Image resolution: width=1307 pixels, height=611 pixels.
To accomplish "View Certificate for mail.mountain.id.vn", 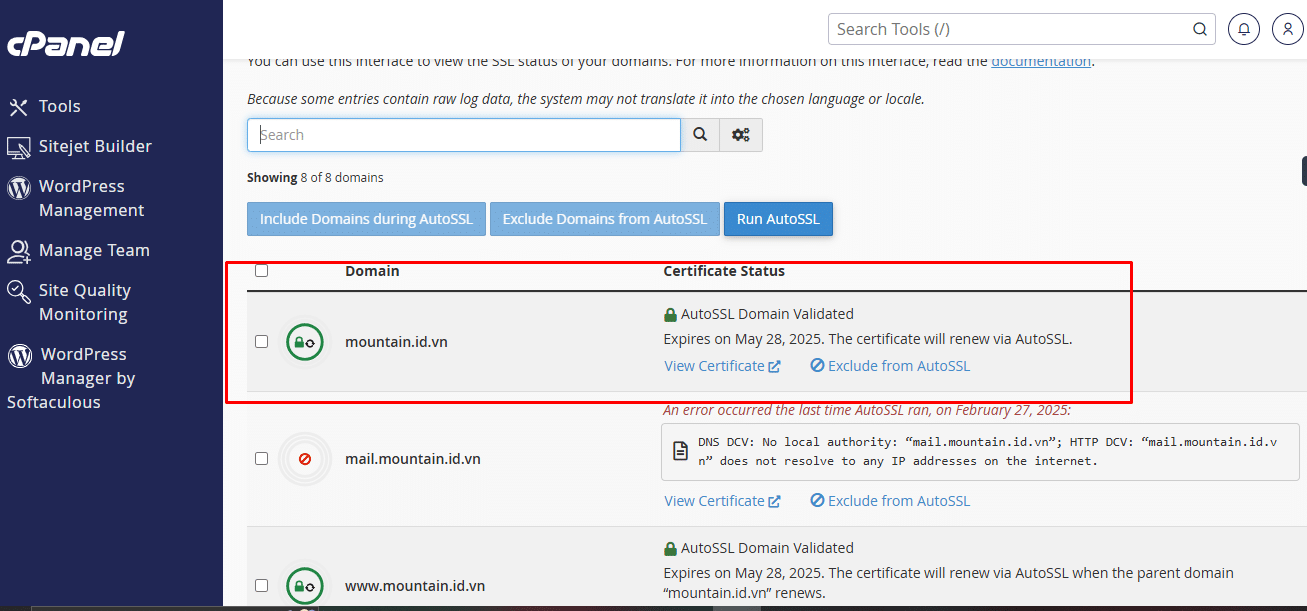I will pyautogui.click(x=722, y=501).
